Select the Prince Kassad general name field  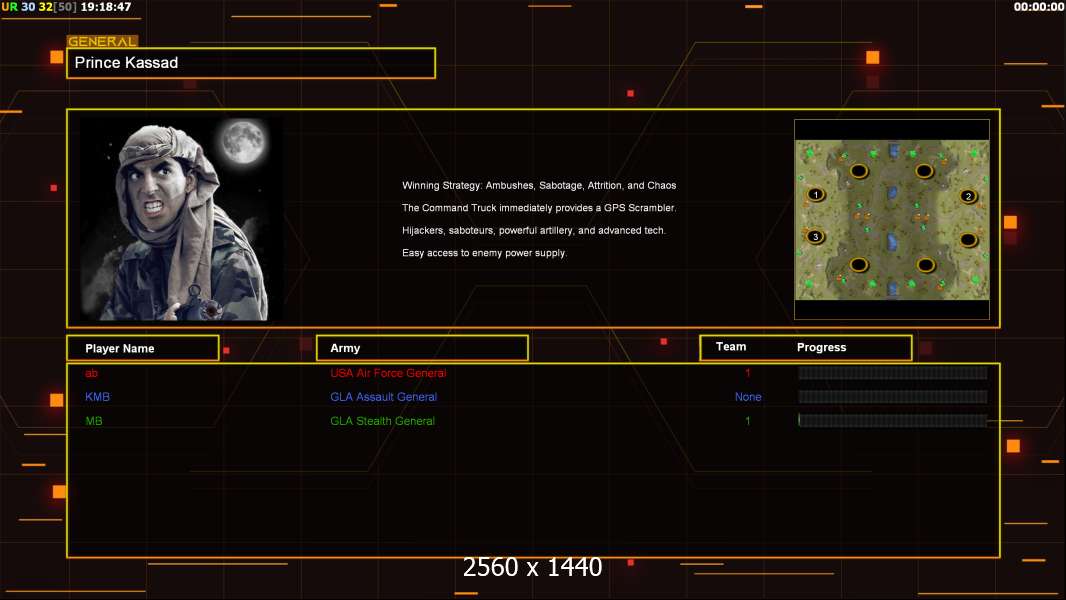click(251, 63)
